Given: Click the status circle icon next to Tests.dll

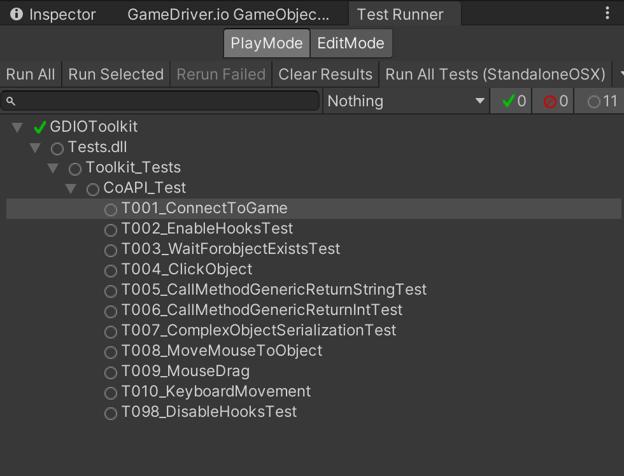Looking at the screenshot, I should point(57,148).
